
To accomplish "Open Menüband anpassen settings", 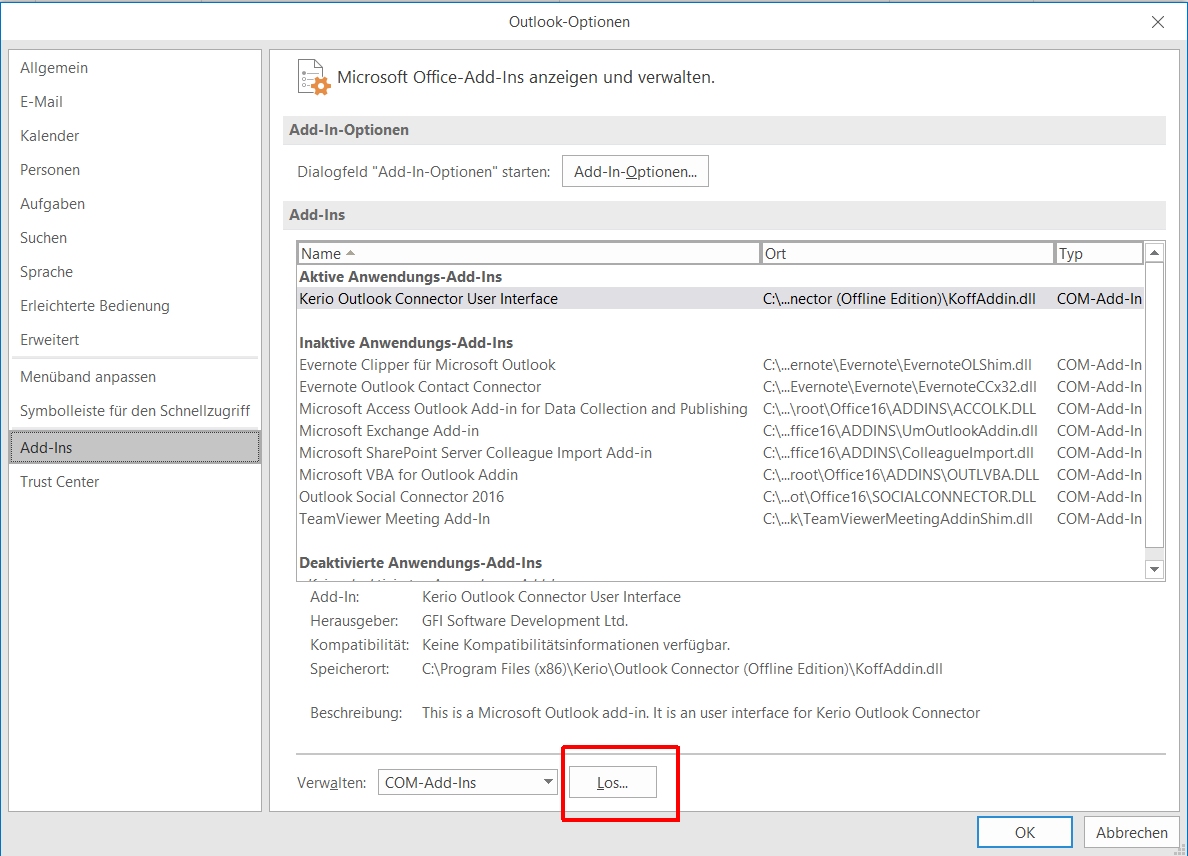I will coord(135,376).
